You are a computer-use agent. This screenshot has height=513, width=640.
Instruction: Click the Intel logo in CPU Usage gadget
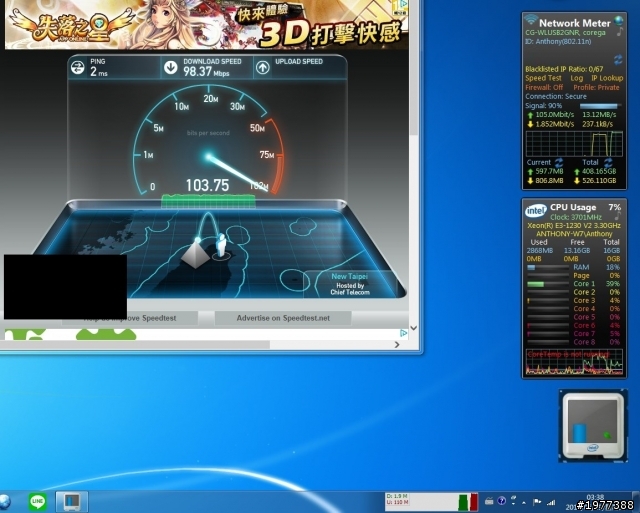pos(535,211)
